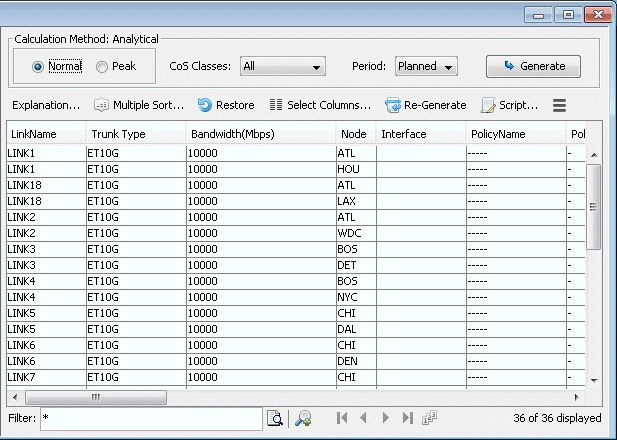617x440 pixels.
Task: Sort by the Bandwidth(Mbps) column header
Action: click(x=231, y=134)
